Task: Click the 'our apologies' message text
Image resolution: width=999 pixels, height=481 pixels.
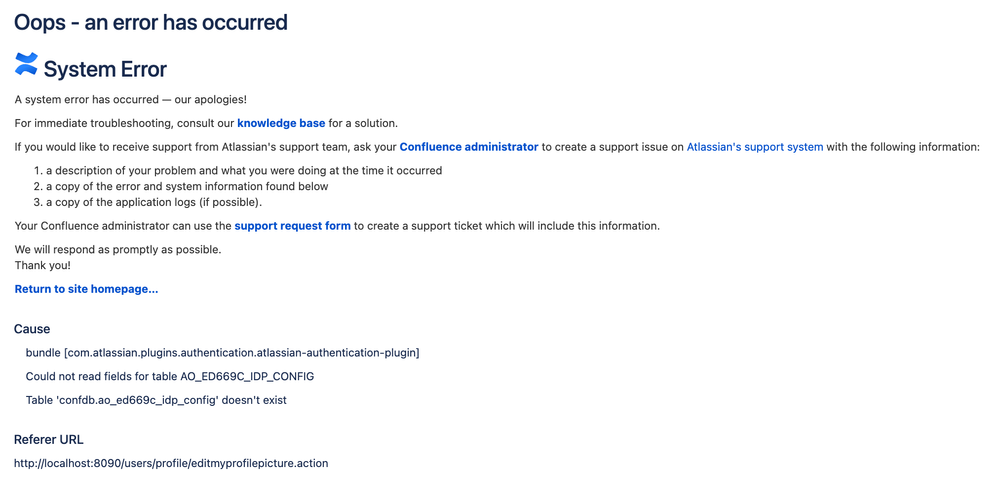Action: (x=130, y=99)
